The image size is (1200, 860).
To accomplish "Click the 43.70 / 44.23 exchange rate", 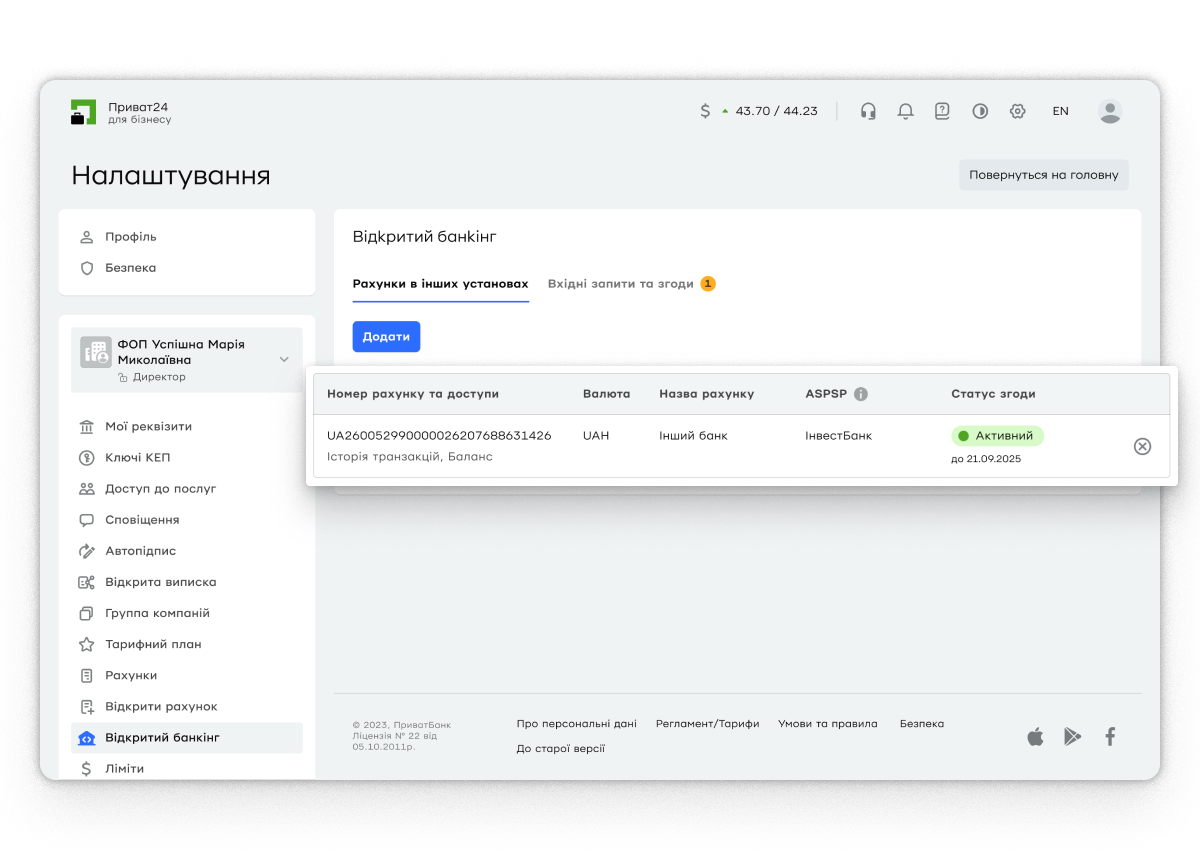I will coord(776,111).
